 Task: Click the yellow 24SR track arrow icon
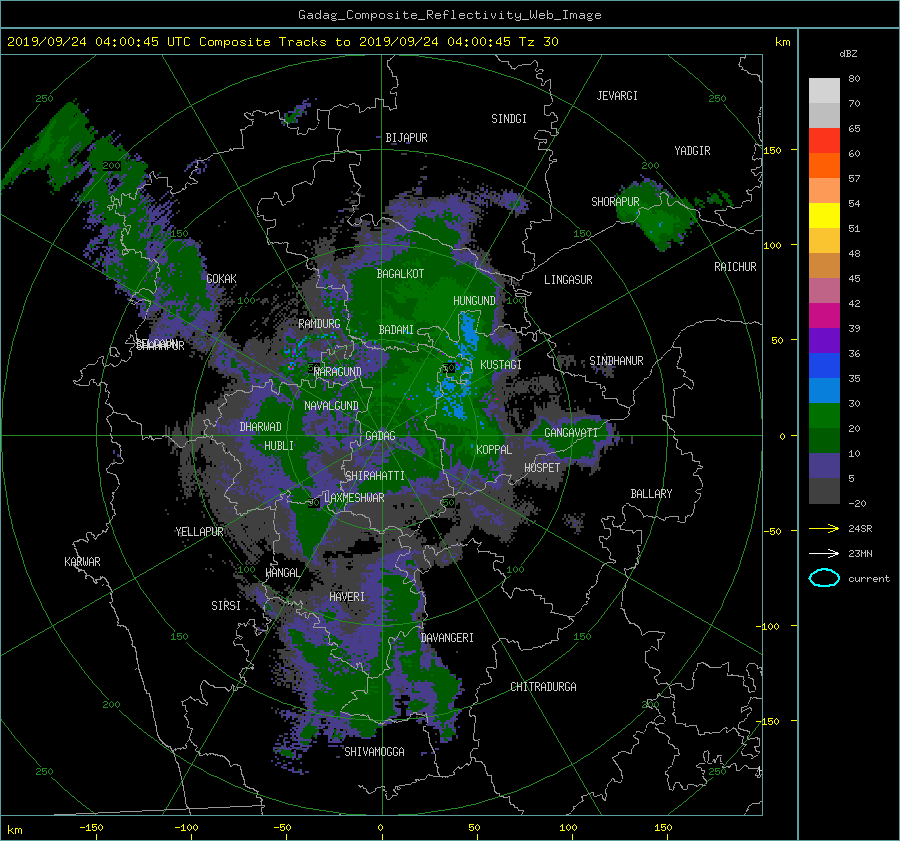824,528
